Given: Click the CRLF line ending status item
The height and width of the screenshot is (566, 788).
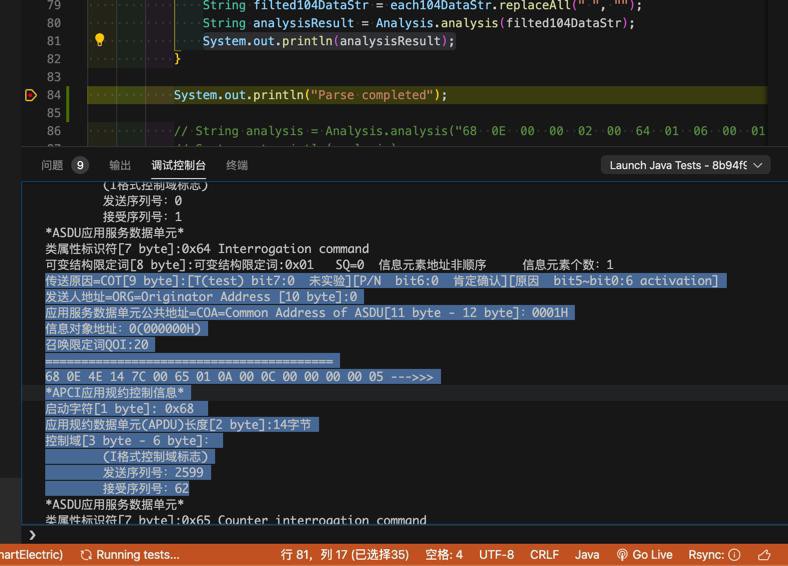Looking at the screenshot, I should point(544,555).
